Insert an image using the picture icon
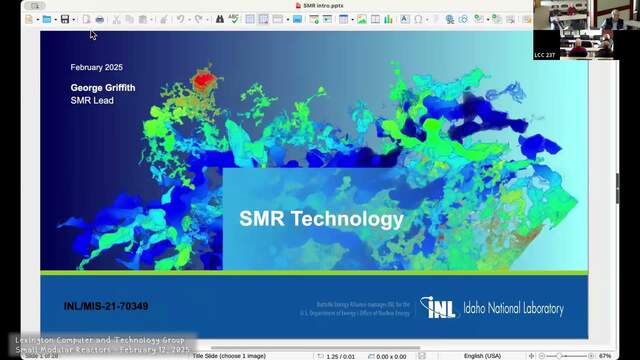Image resolution: width=640 pixels, height=360 pixels. click(x=362, y=19)
